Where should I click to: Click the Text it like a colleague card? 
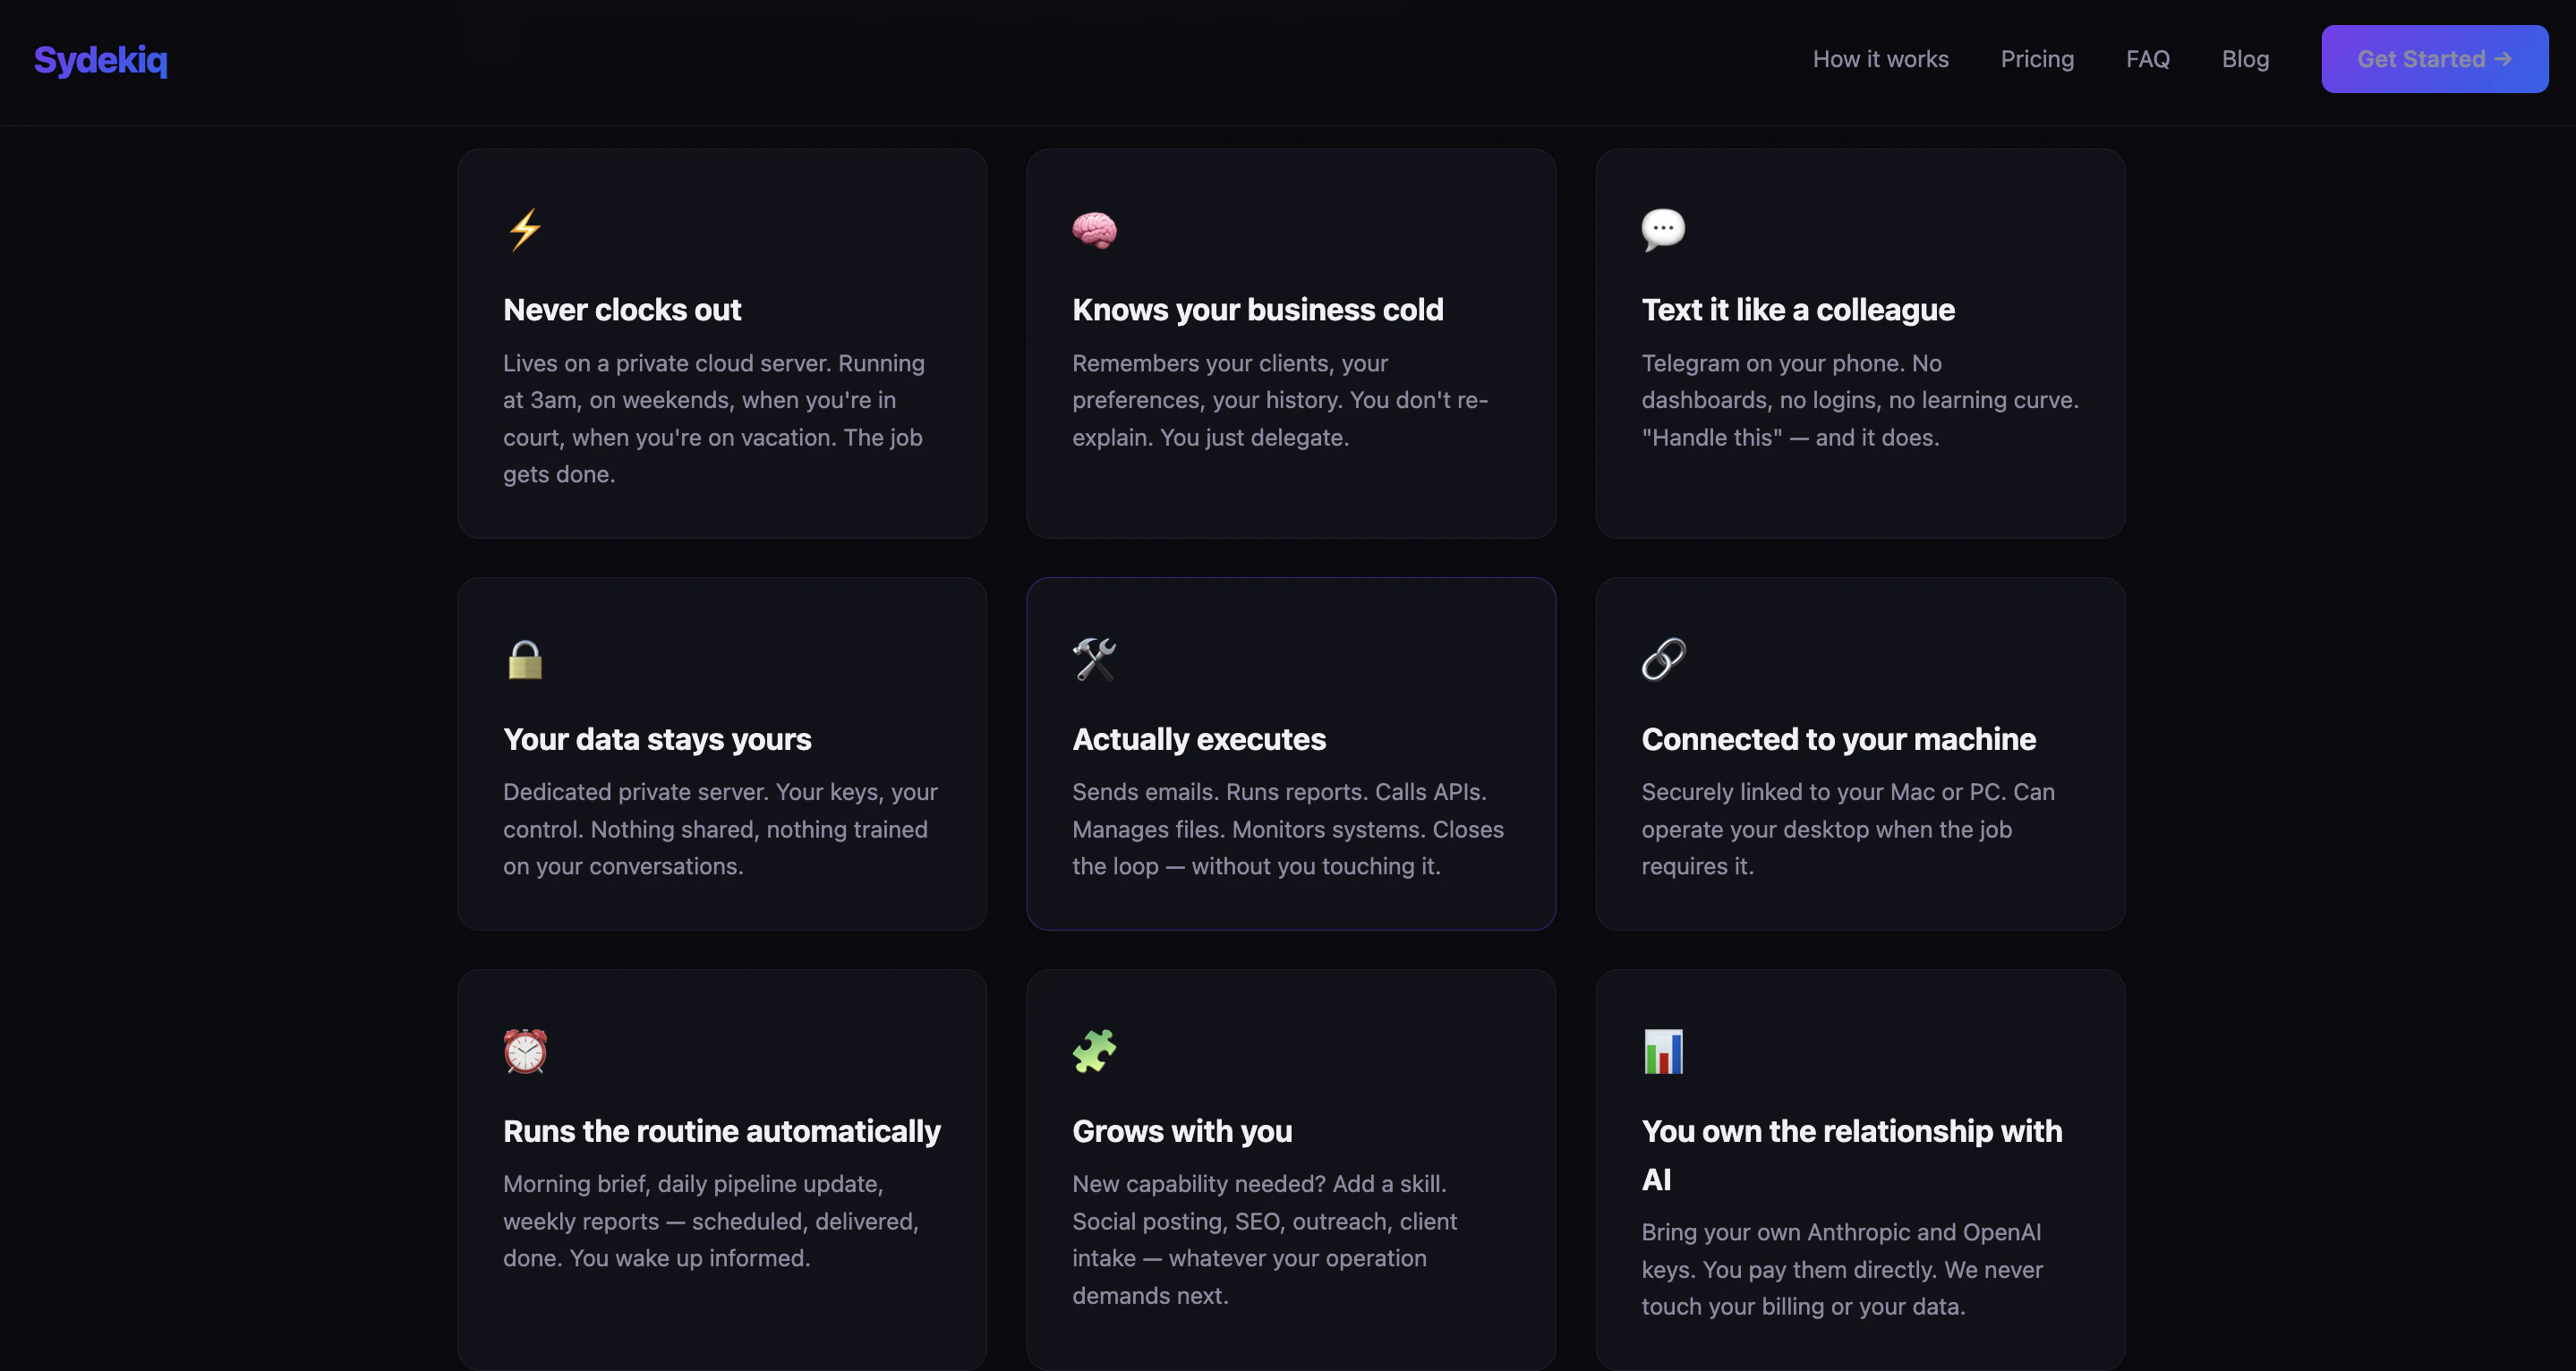[x=1860, y=345]
